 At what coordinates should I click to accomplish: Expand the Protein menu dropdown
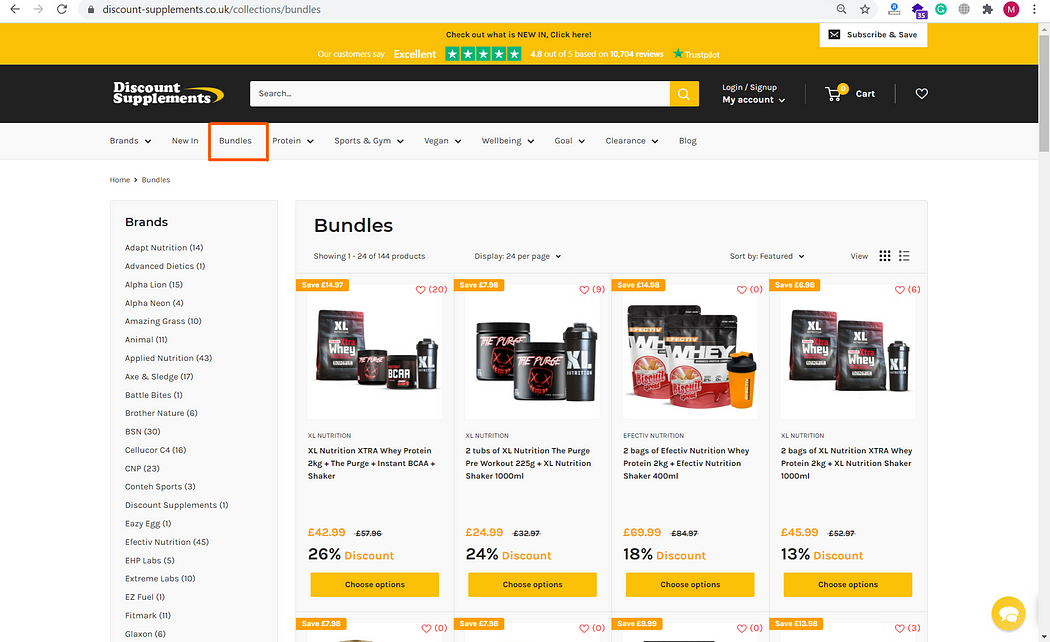[x=293, y=141]
